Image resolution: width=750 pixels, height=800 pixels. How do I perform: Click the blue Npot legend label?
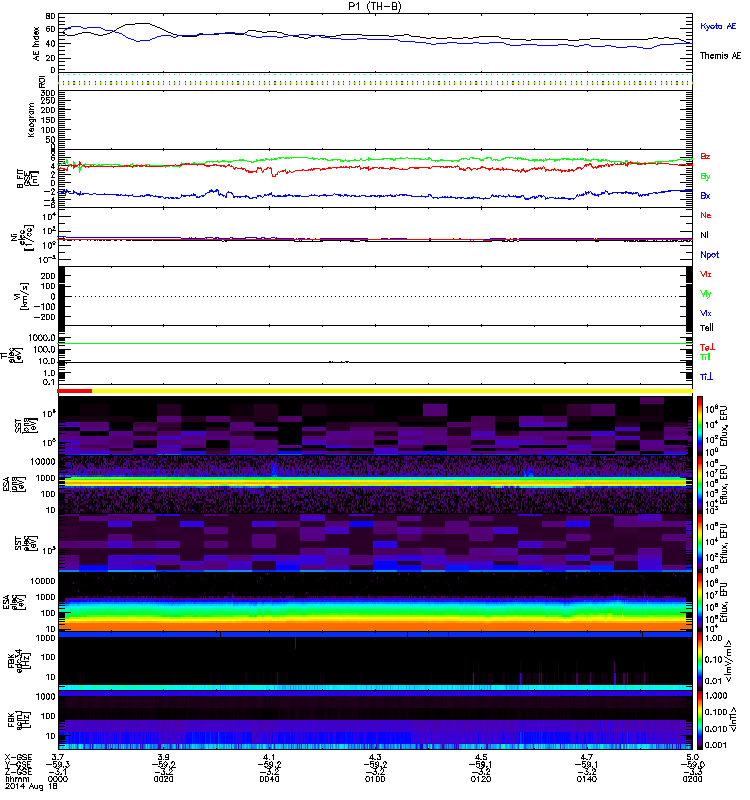(710, 255)
